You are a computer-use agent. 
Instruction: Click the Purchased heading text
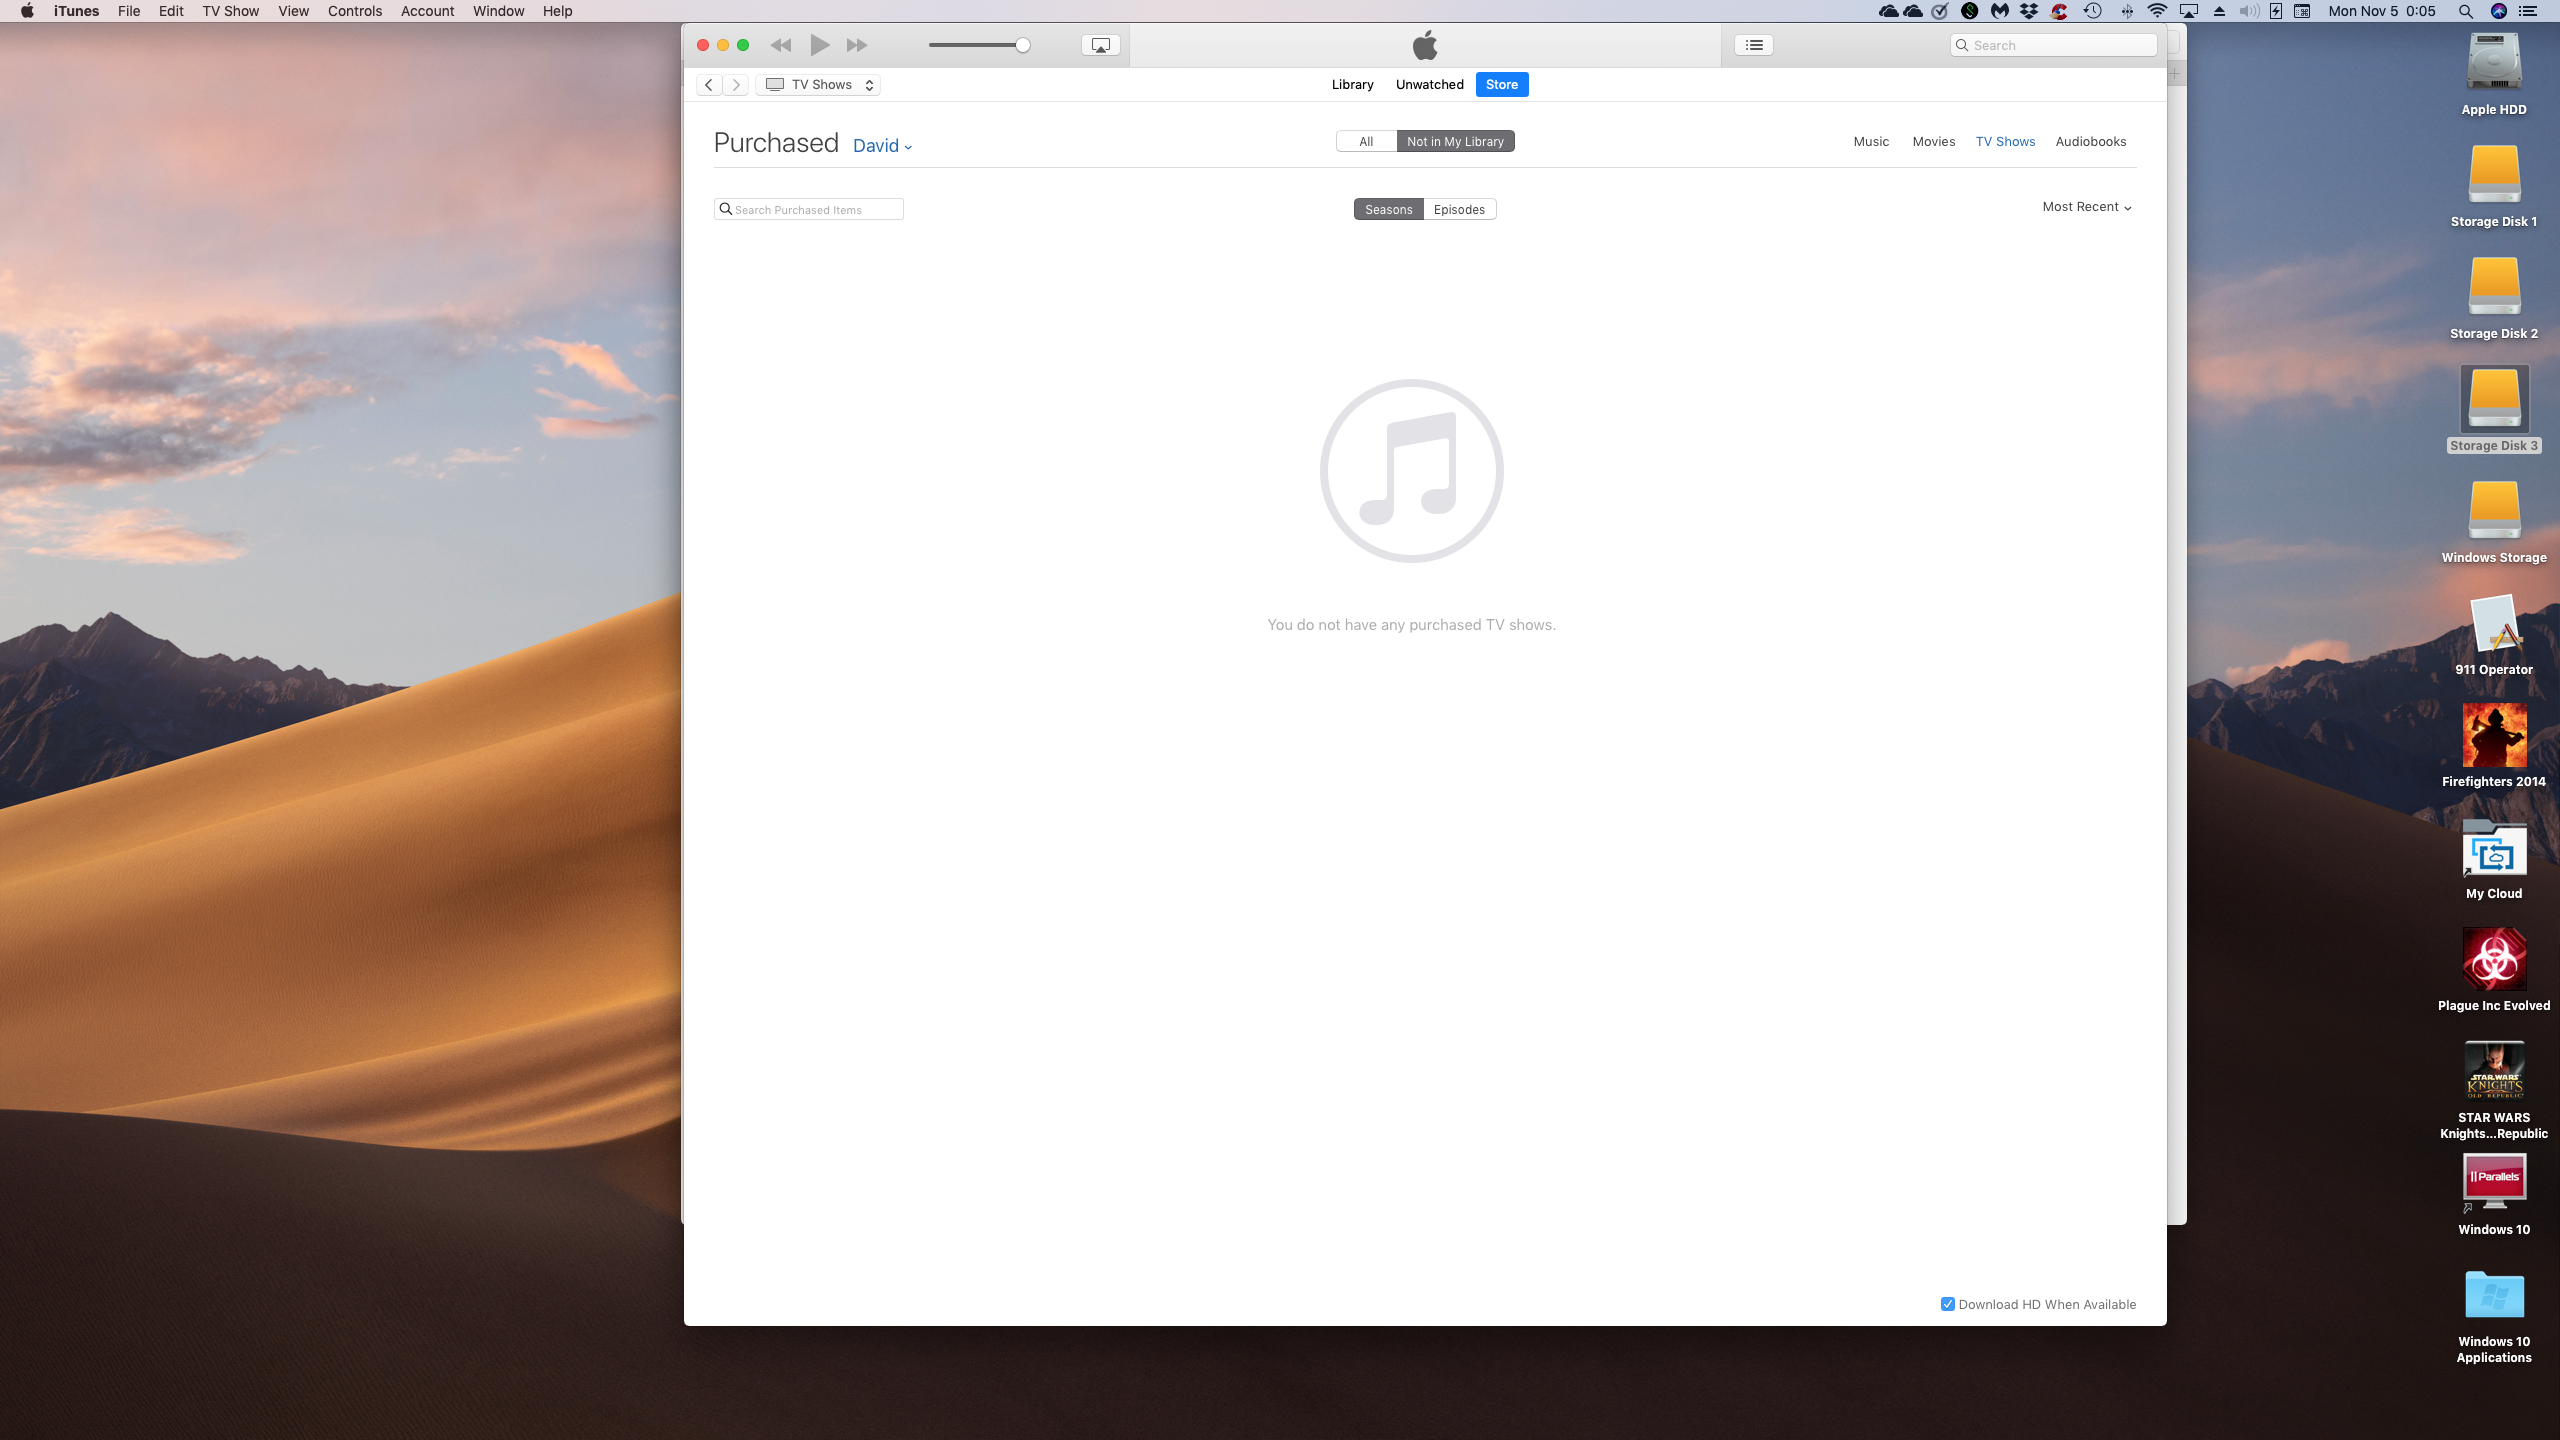(x=776, y=143)
